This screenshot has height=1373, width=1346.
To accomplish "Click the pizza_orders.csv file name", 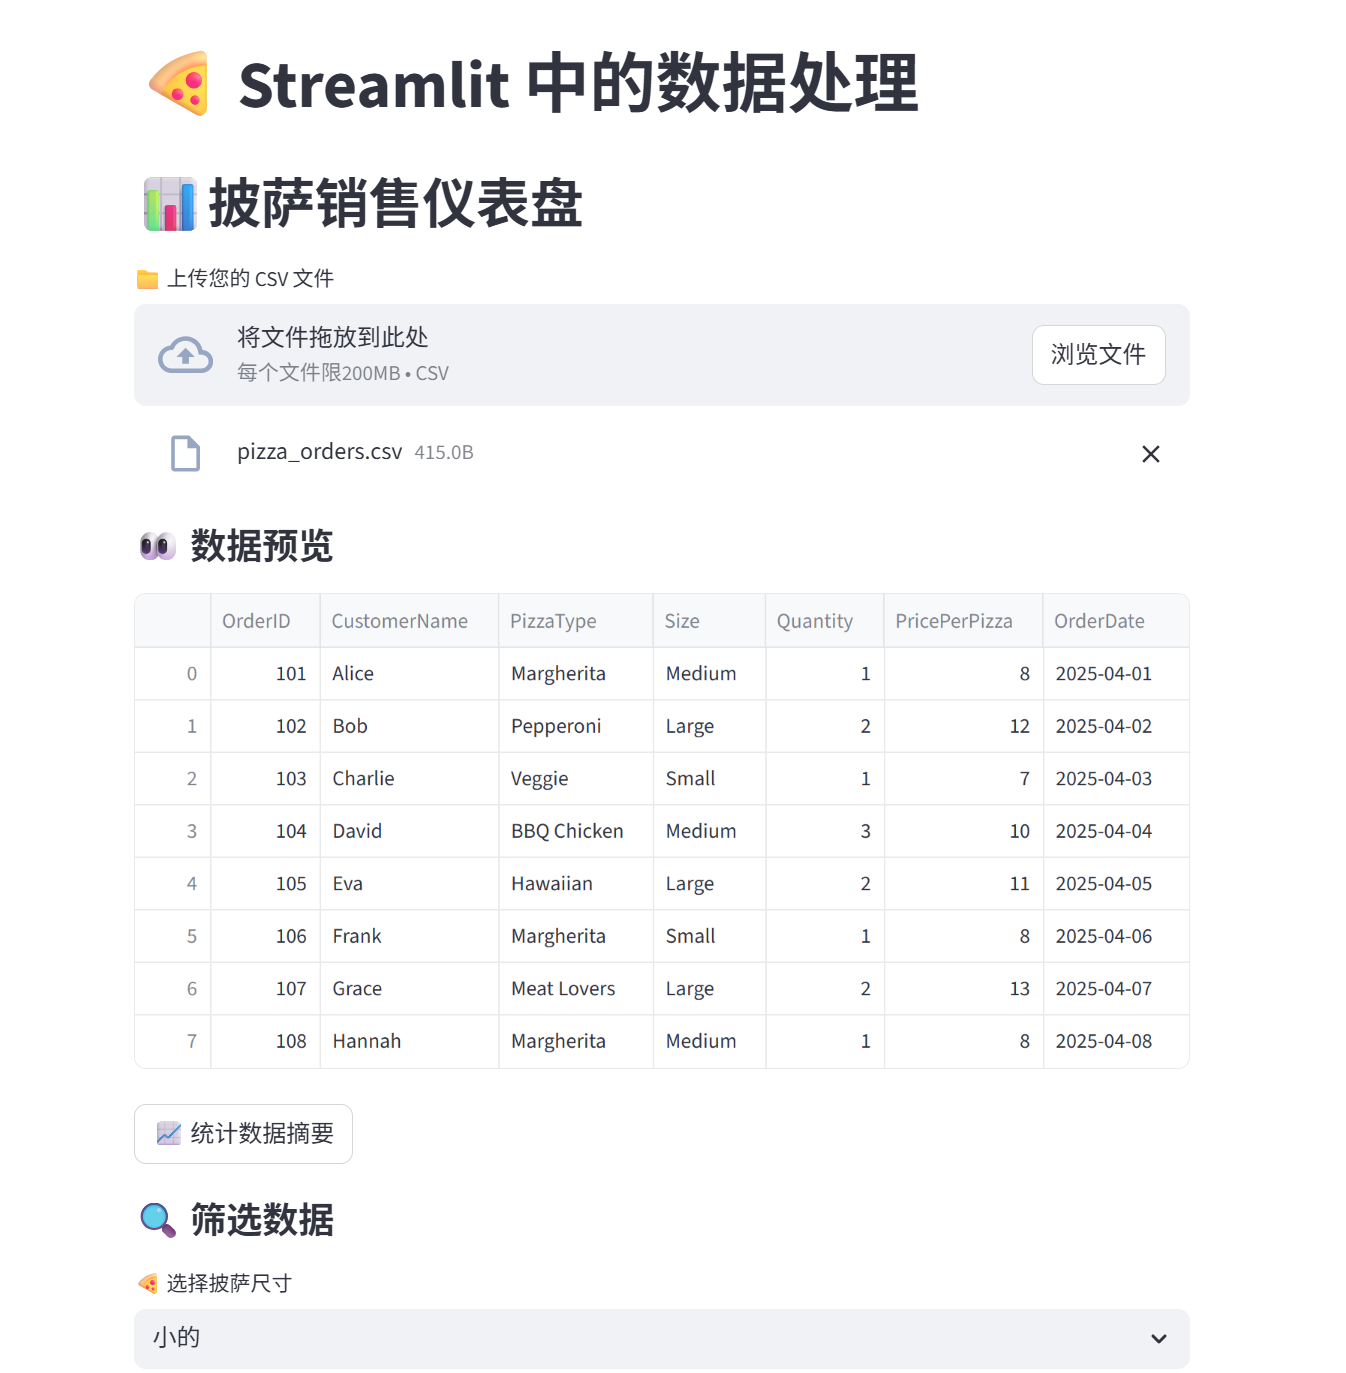I will point(319,452).
